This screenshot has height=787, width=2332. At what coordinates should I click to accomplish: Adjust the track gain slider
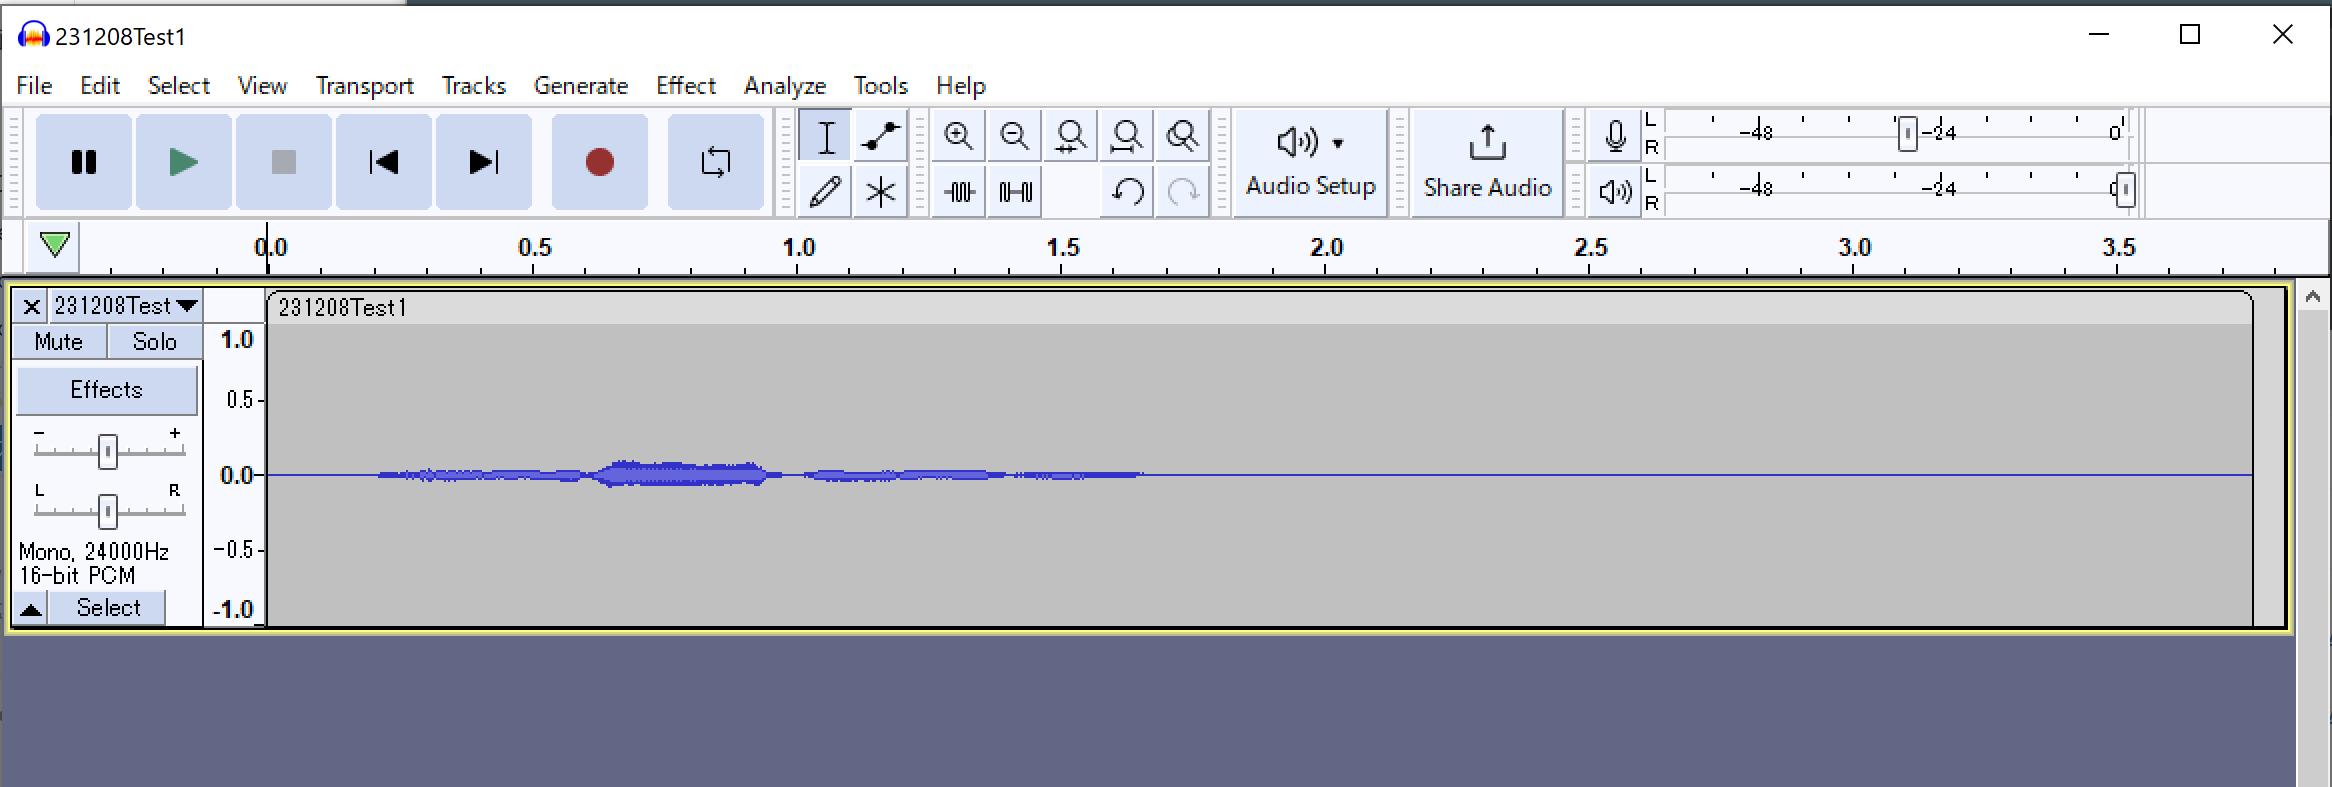tap(108, 452)
